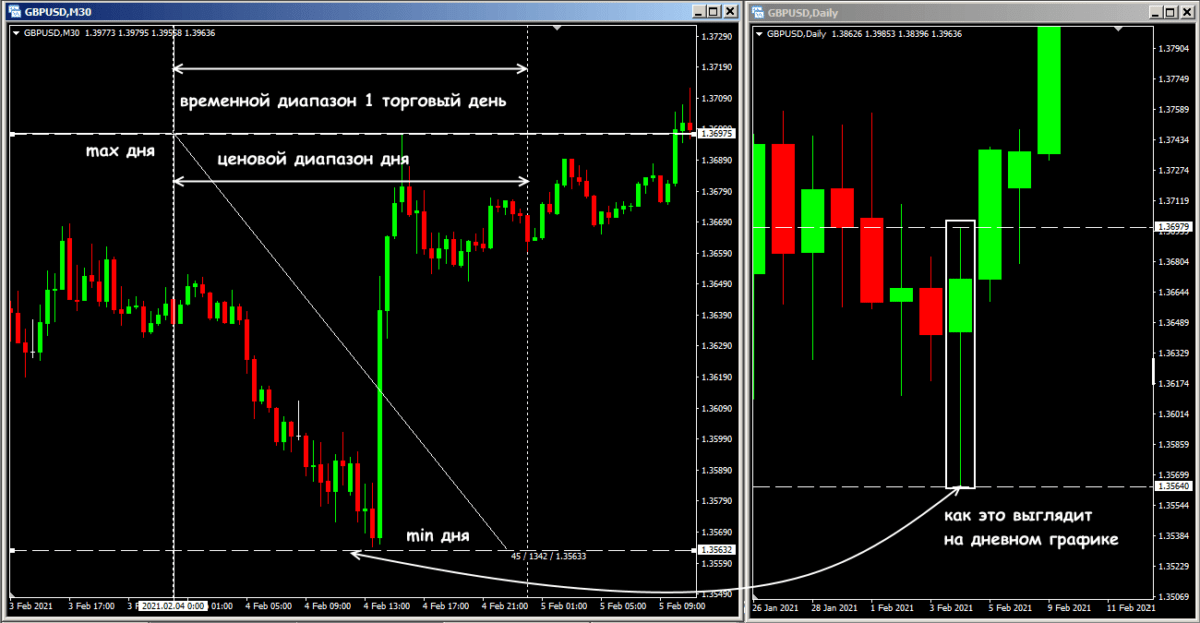The width and height of the screenshot is (1200, 623).
Task: Click the white rectangle around the daily candle
Action: tap(947, 350)
